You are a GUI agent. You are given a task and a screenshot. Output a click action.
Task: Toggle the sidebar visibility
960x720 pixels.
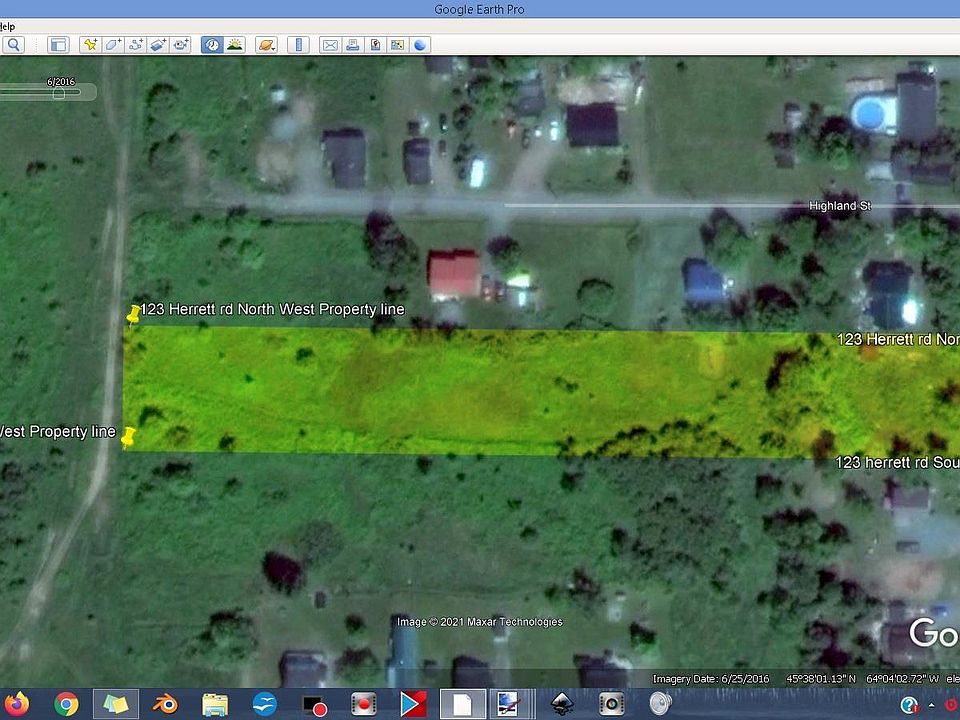point(57,44)
